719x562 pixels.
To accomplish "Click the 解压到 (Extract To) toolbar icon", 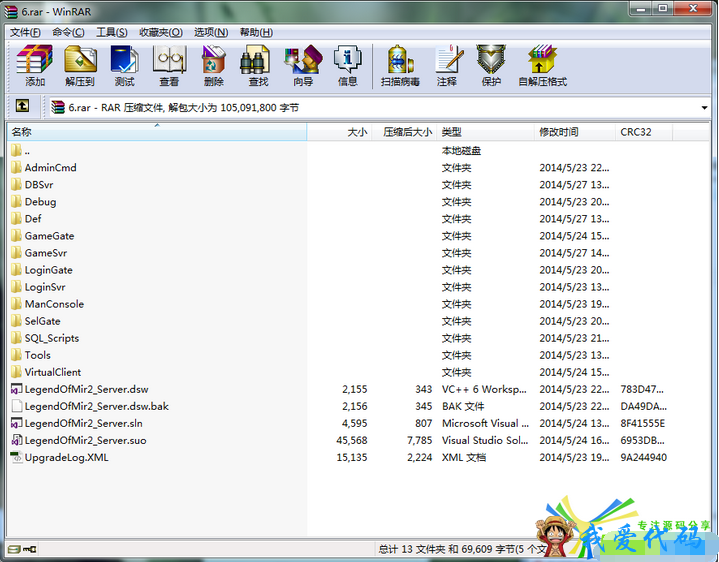I will click(80, 59).
